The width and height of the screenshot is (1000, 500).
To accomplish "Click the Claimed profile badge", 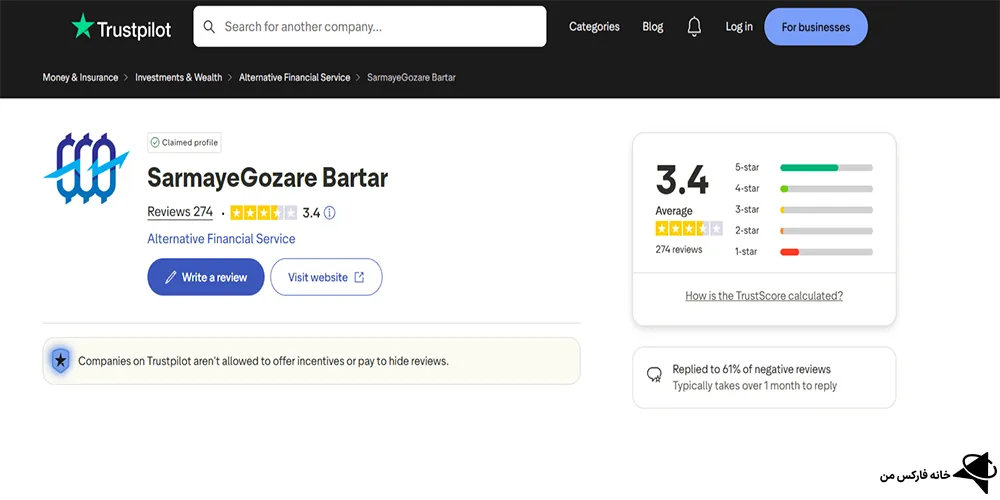I will [x=184, y=143].
